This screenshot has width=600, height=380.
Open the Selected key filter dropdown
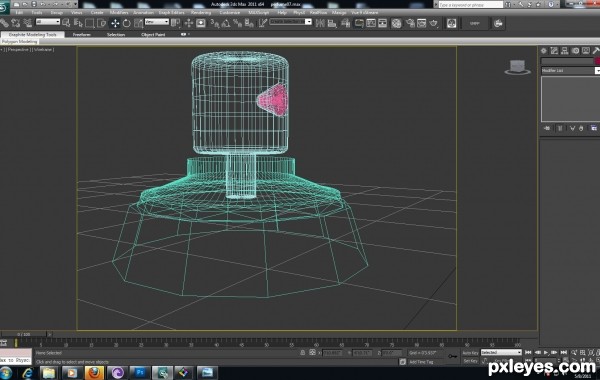[x=501, y=352]
